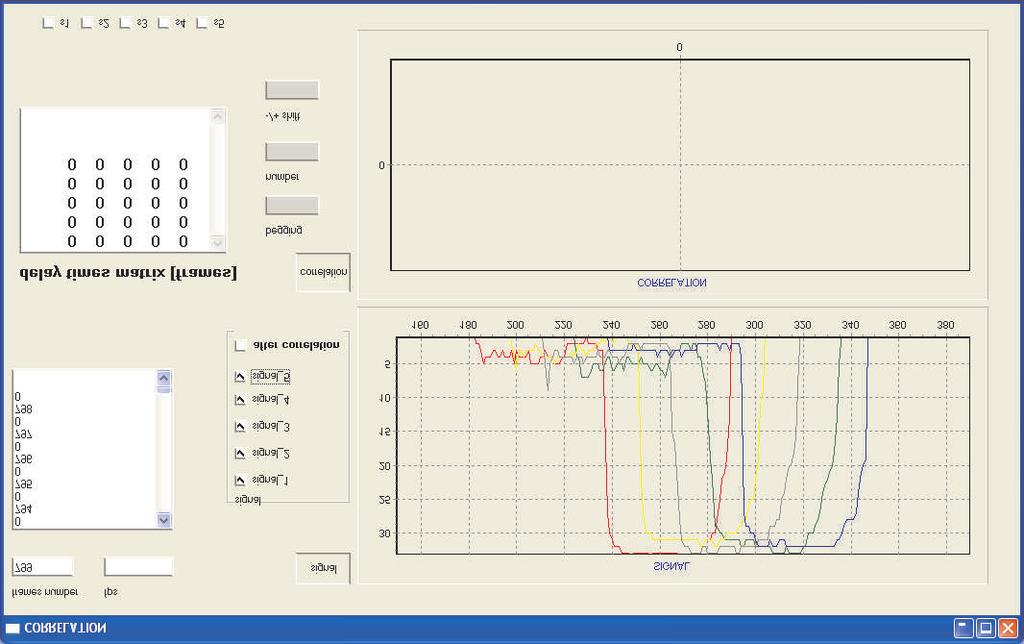Click the 300 tick label on signal chart
The image size is (1024, 644).
click(754, 325)
